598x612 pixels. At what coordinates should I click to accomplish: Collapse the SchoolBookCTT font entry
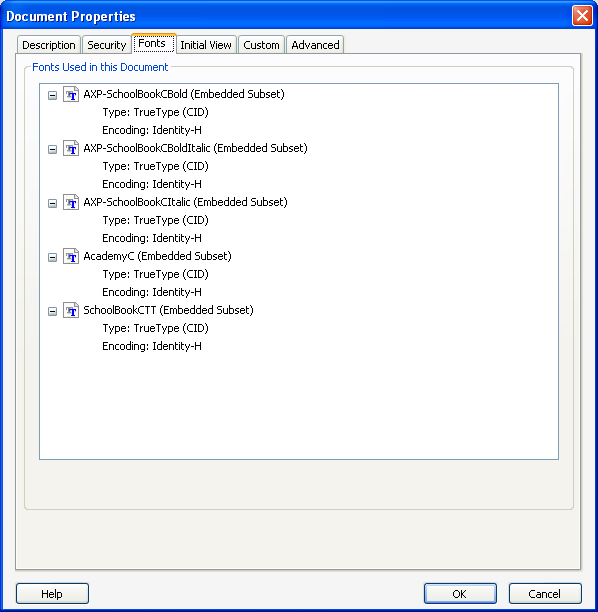[52, 311]
